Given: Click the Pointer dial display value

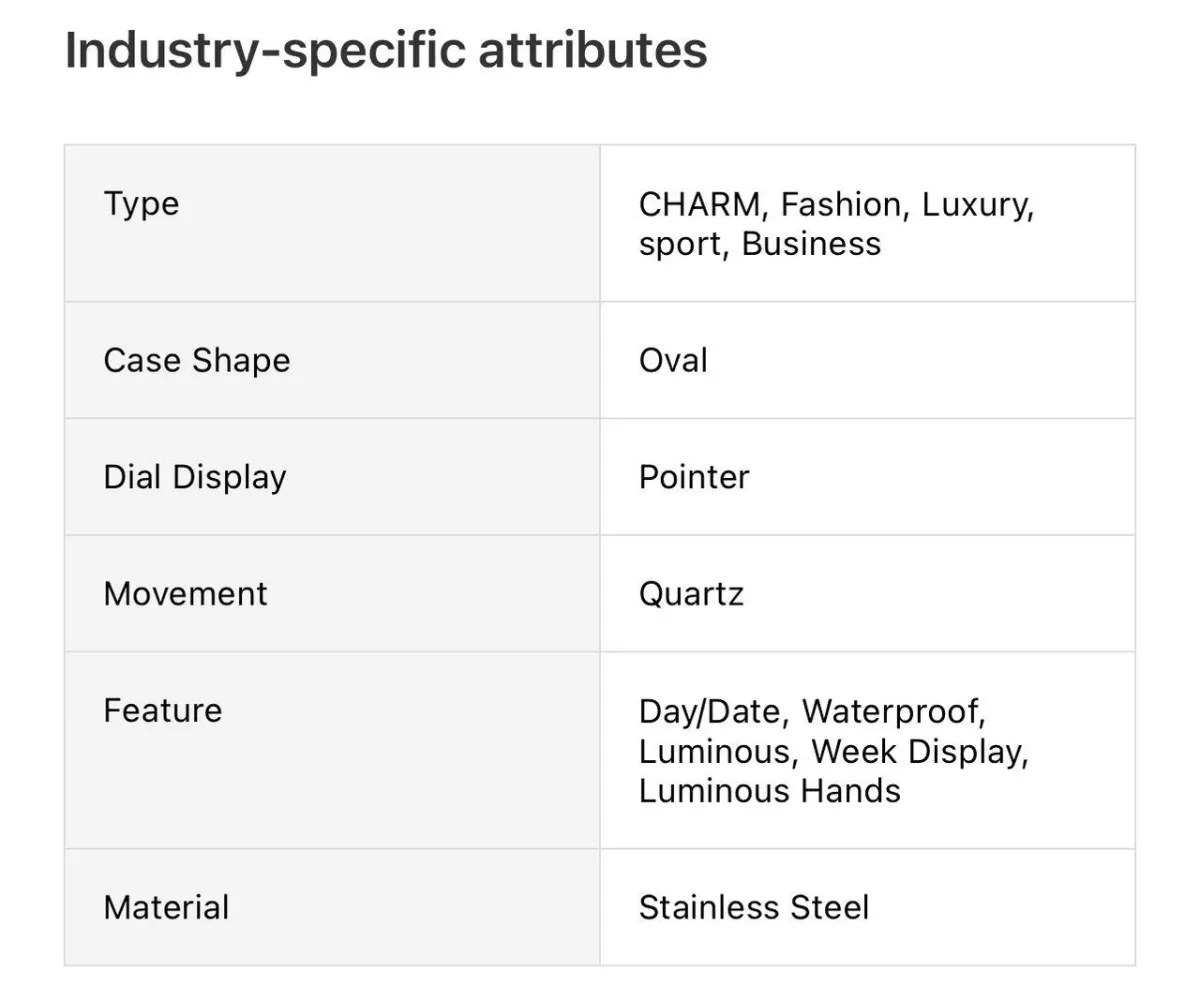Looking at the screenshot, I should [x=694, y=477].
